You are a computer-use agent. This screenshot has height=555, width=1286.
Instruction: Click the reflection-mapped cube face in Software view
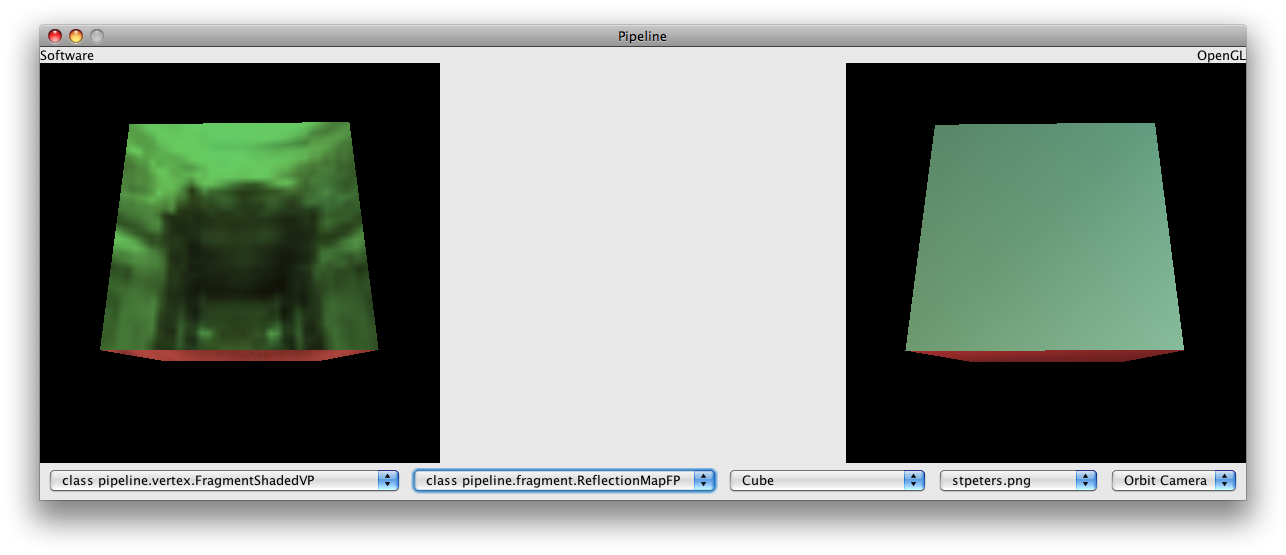240,235
